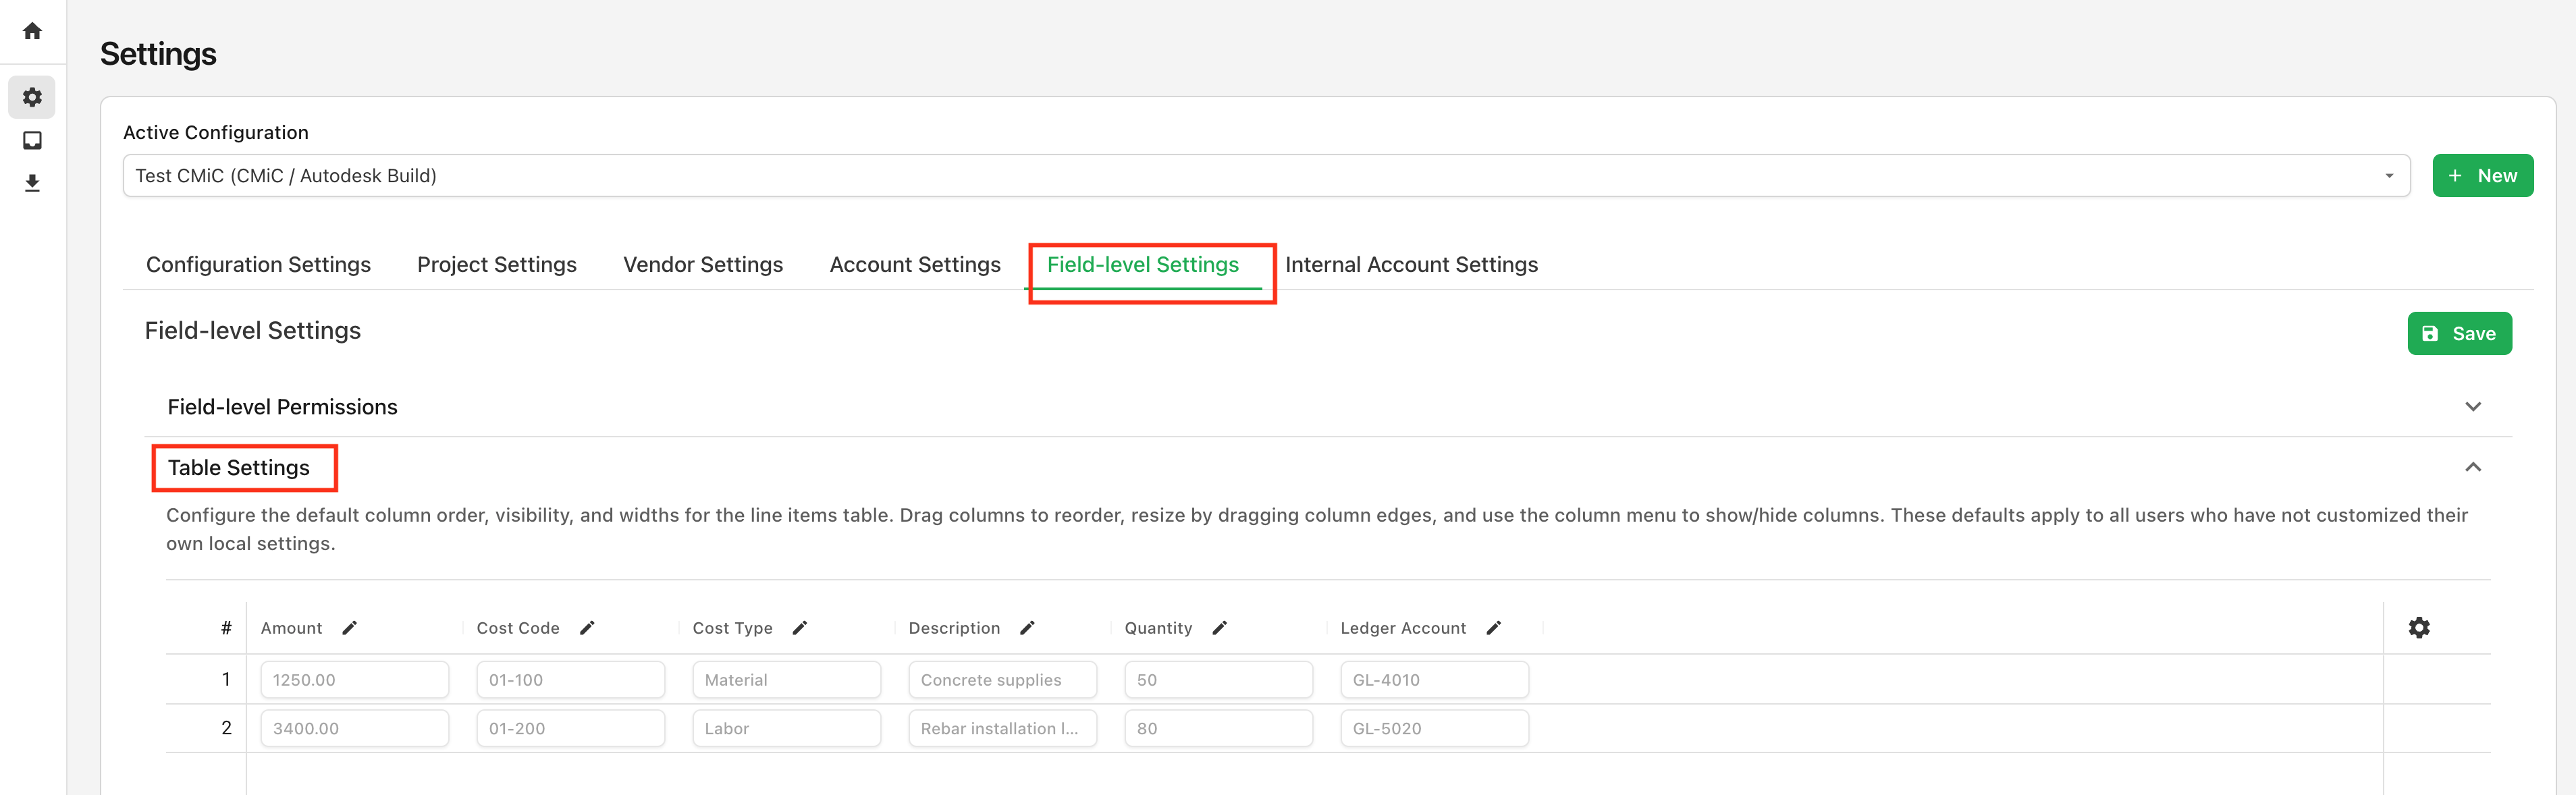Click the download icon in sidebar
Screen dimensions: 2576x795
coord(32,183)
